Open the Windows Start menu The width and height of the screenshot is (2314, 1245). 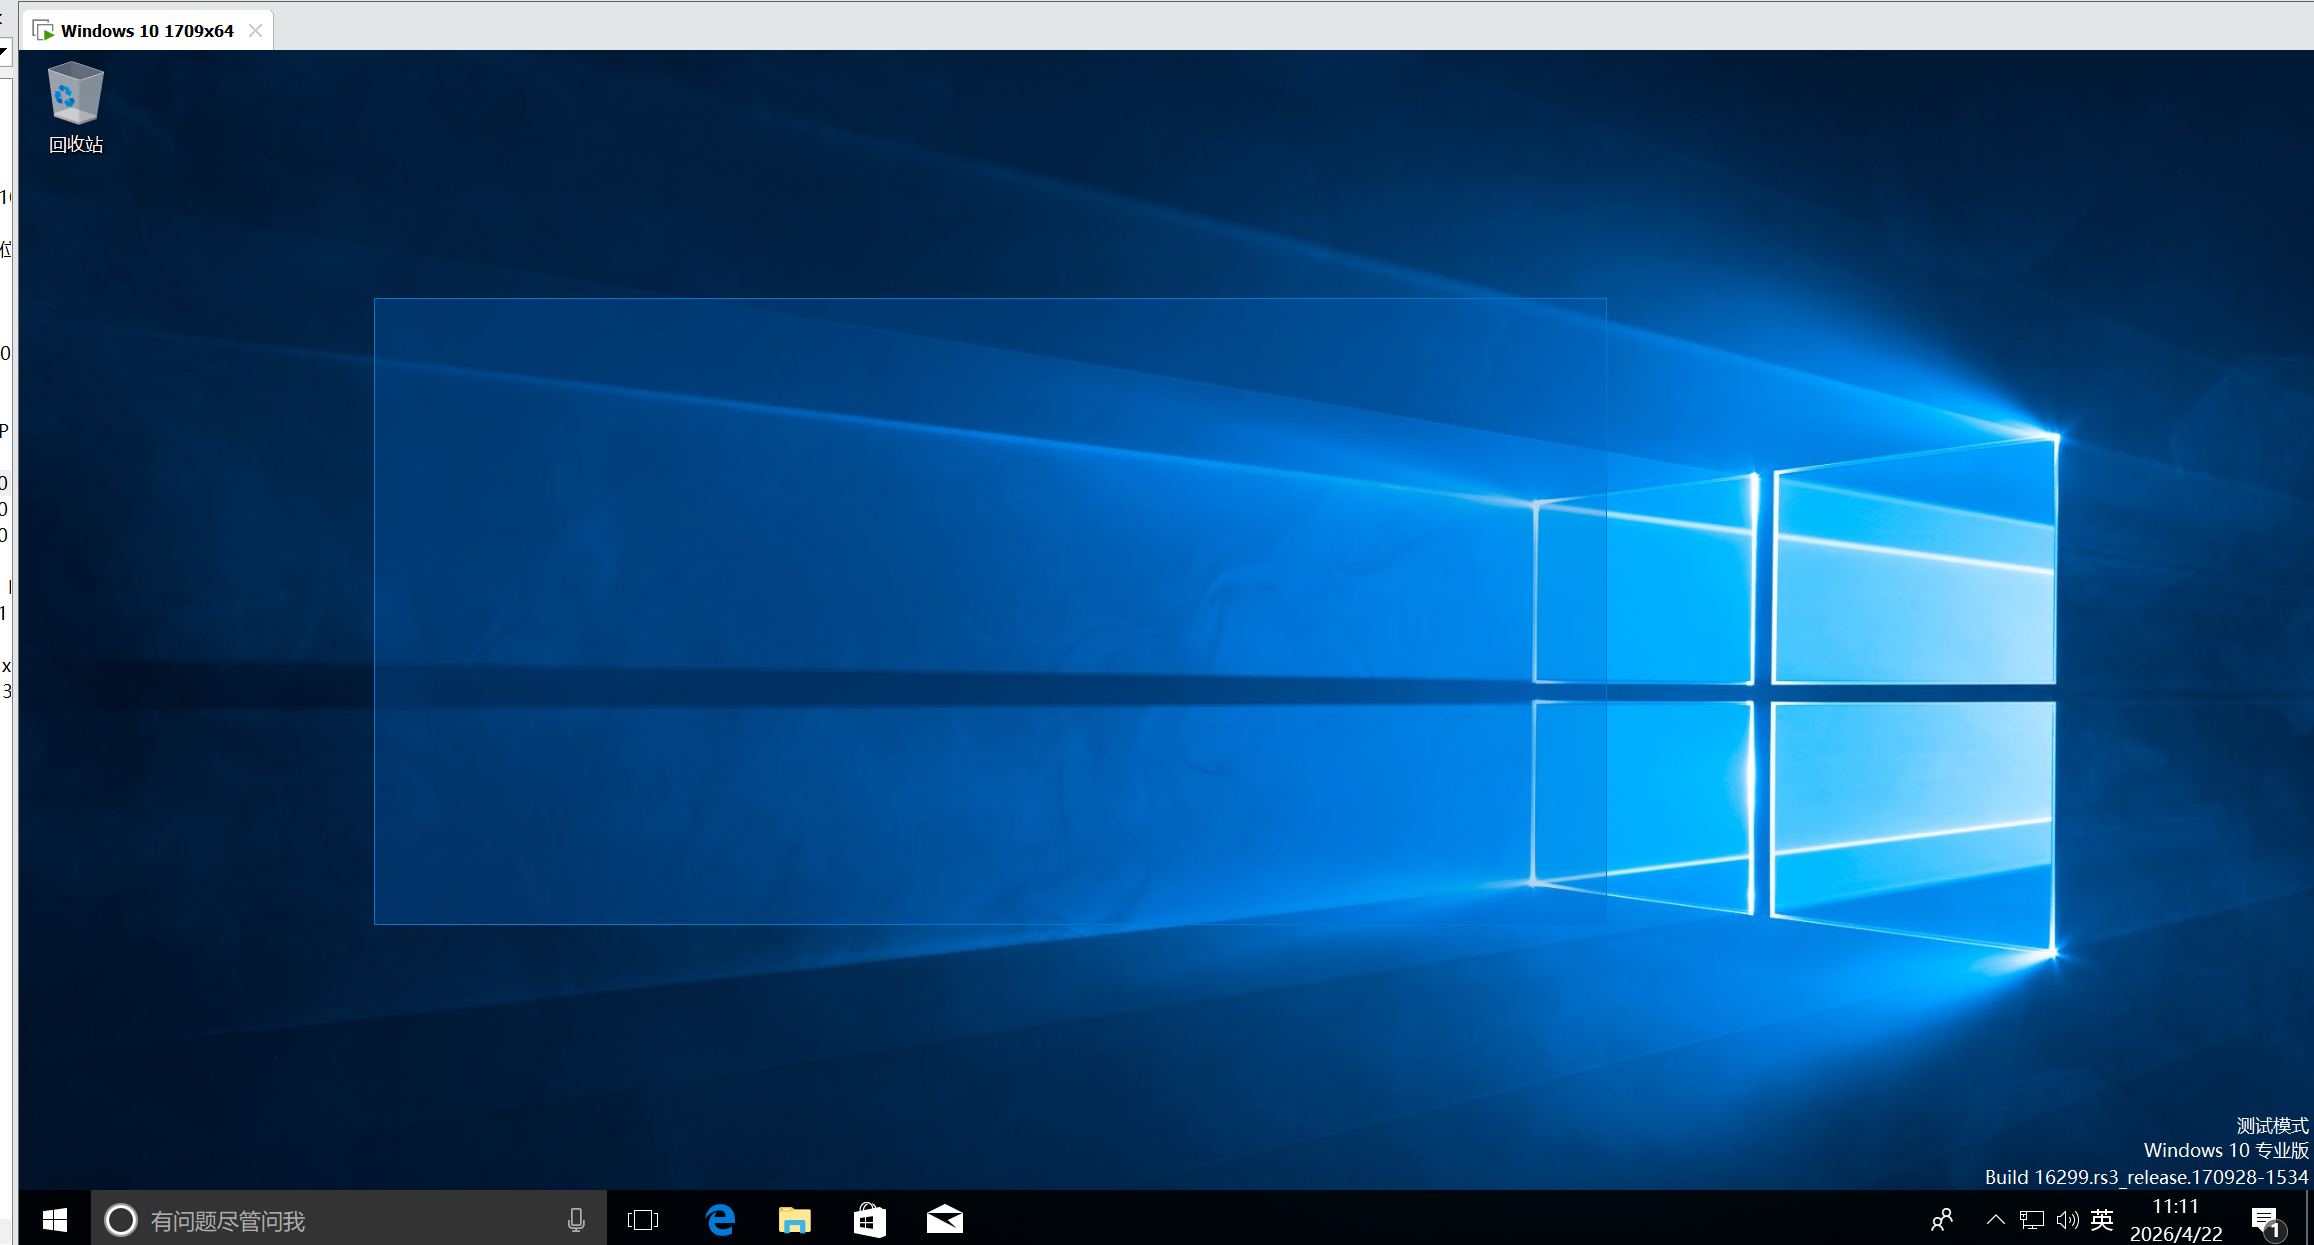(55, 1219)
